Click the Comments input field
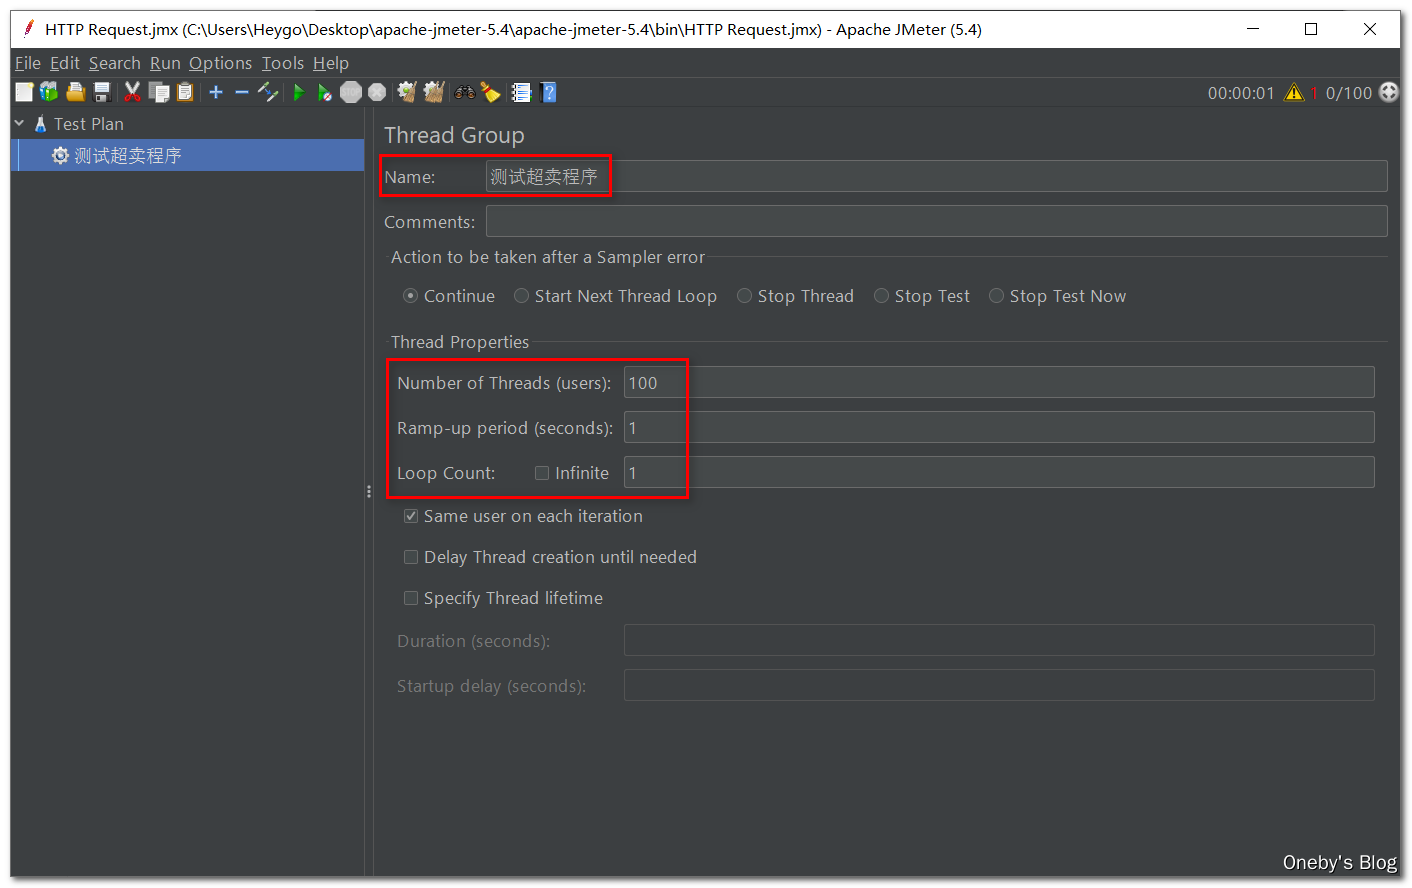 point(936,221)
